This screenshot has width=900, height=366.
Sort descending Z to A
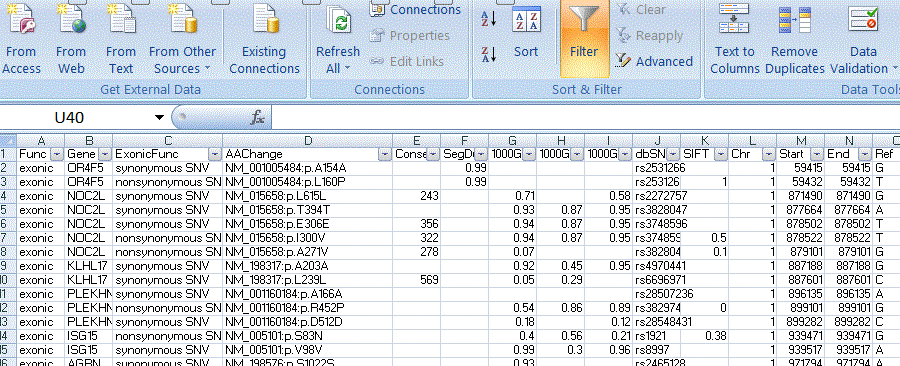(488, 54)
